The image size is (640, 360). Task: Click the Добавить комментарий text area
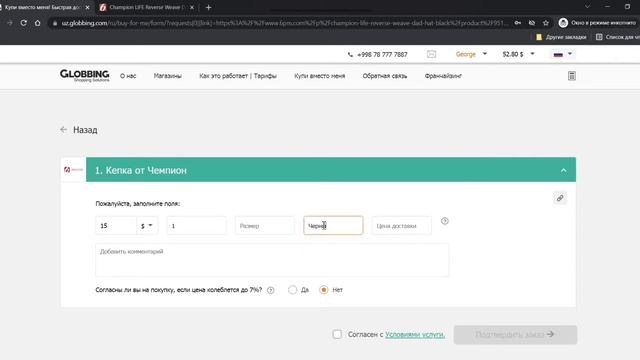(272, 260)
